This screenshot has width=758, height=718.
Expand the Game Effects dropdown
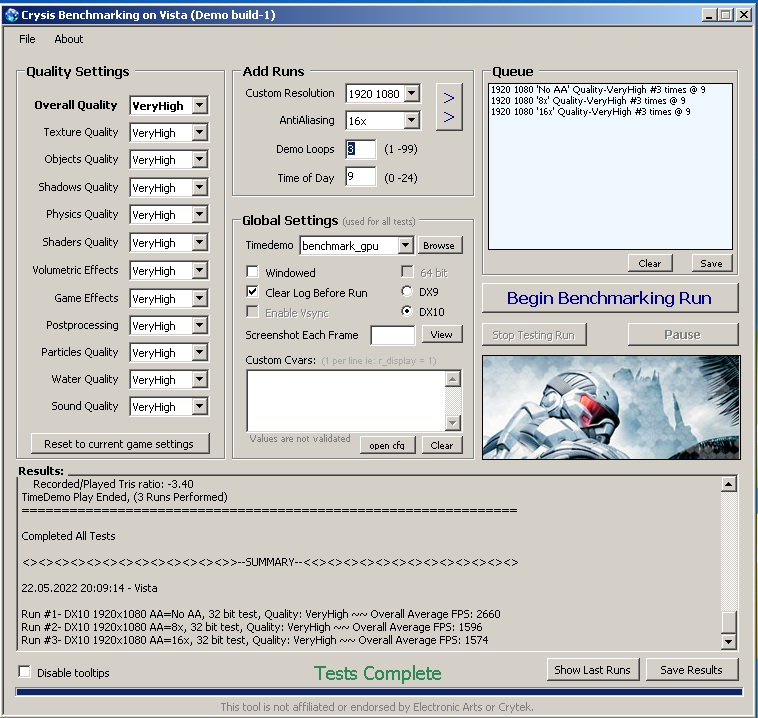(199, 298)
